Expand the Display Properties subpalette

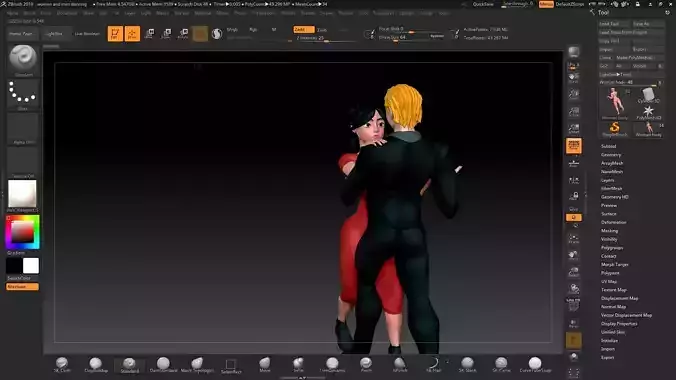(619, 323)
